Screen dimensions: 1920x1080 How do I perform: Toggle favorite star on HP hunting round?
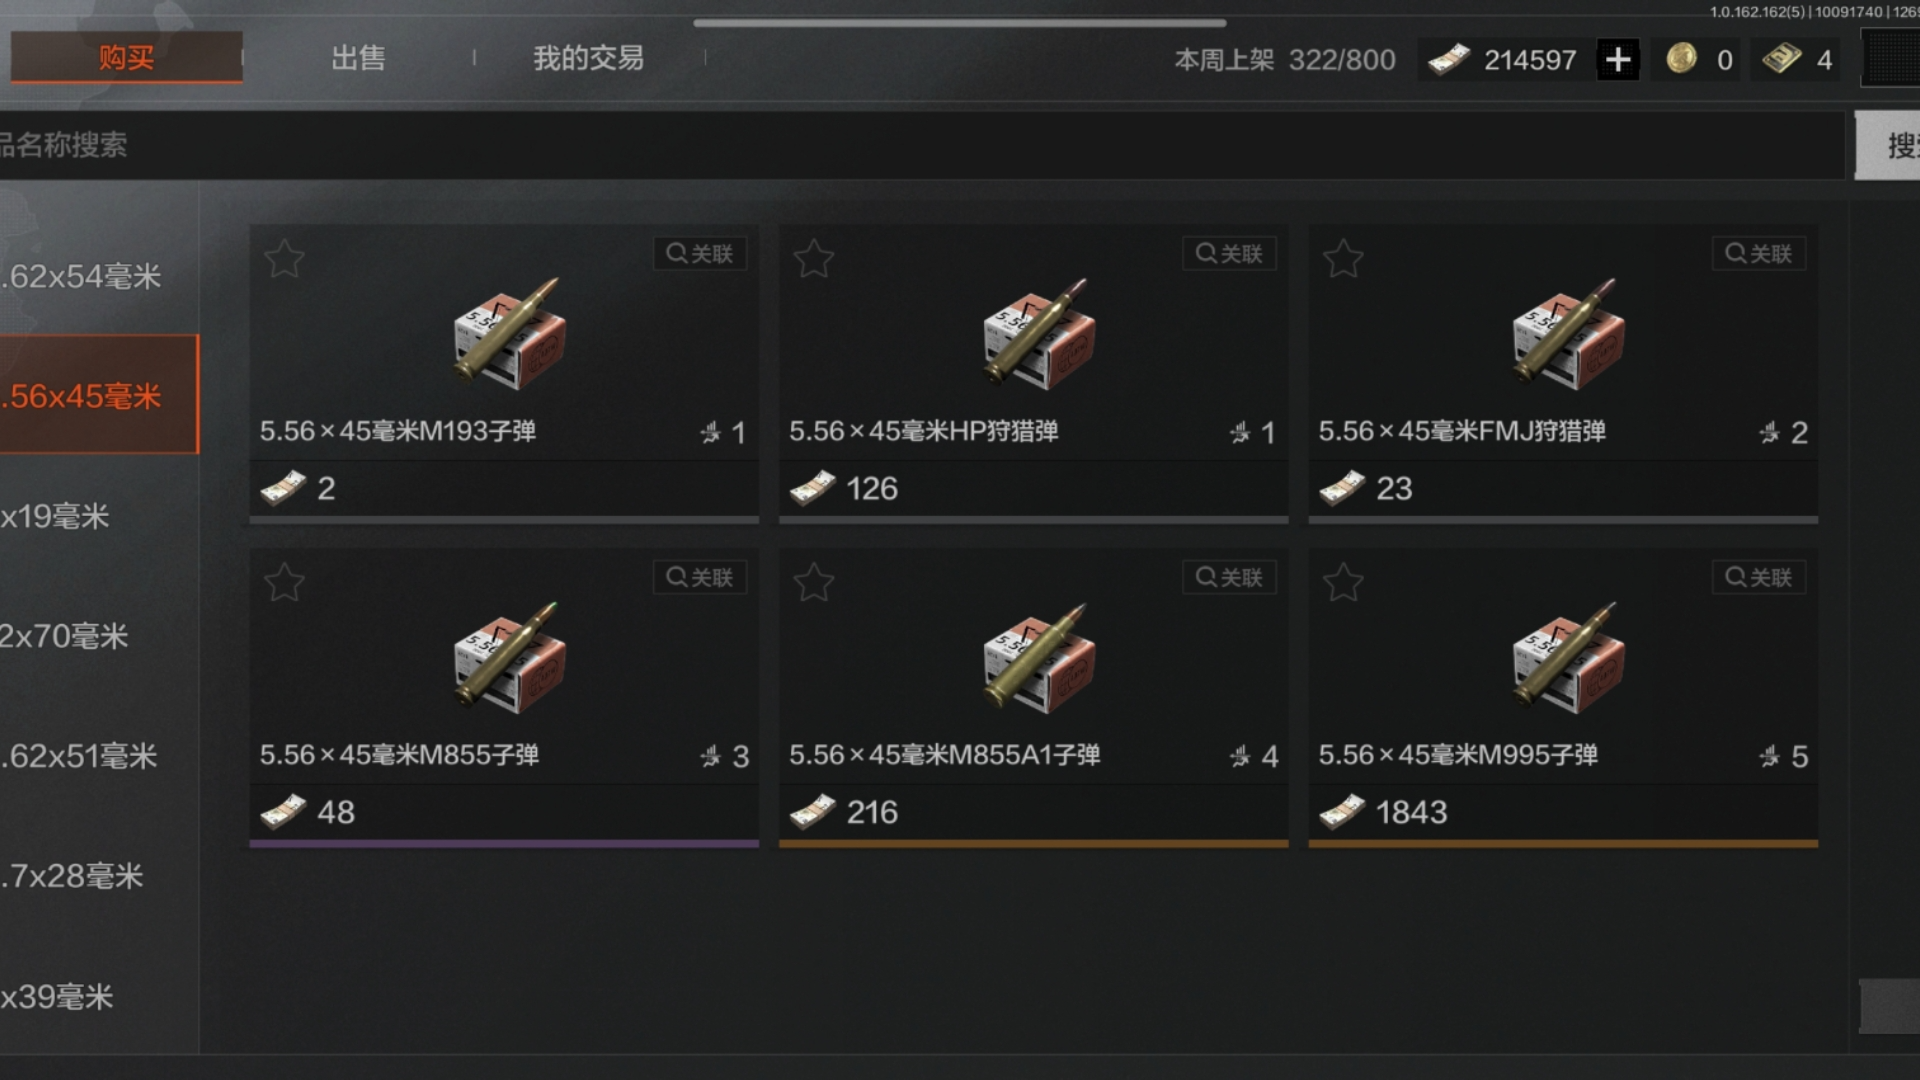coord(813,259)
